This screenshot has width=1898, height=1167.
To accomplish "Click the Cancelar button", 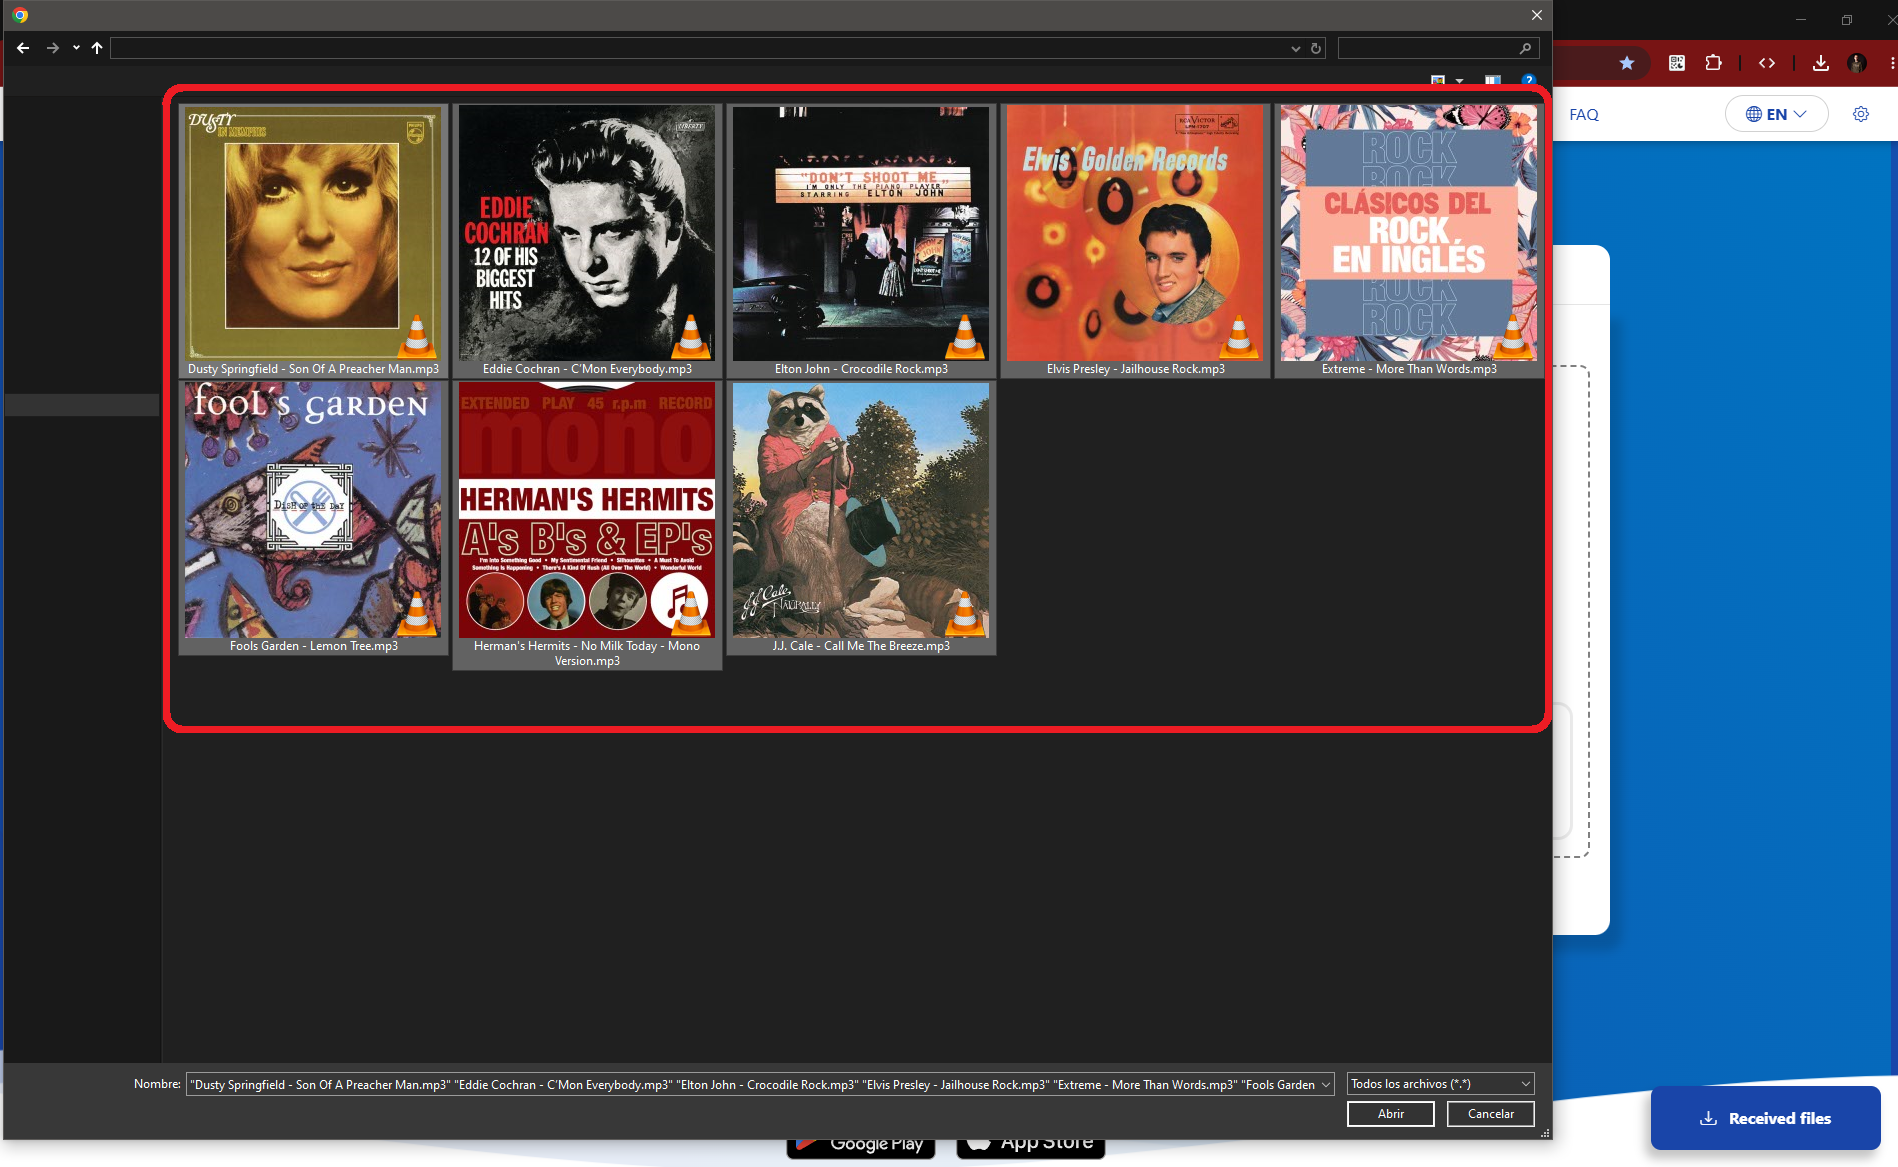I will coord(1490,1114).
